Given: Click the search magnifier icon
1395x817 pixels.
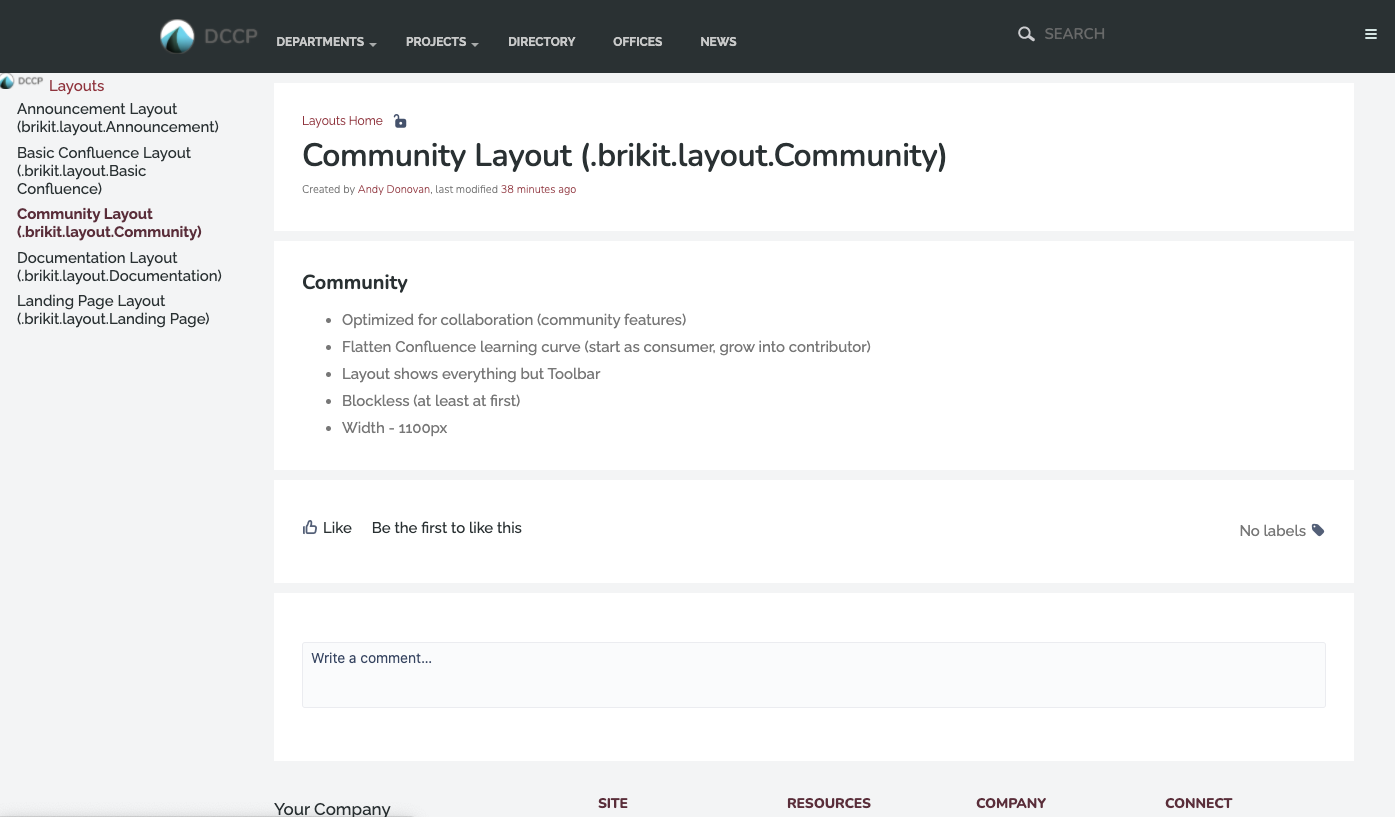Looking at the screenshot, I should (1026, 34).
